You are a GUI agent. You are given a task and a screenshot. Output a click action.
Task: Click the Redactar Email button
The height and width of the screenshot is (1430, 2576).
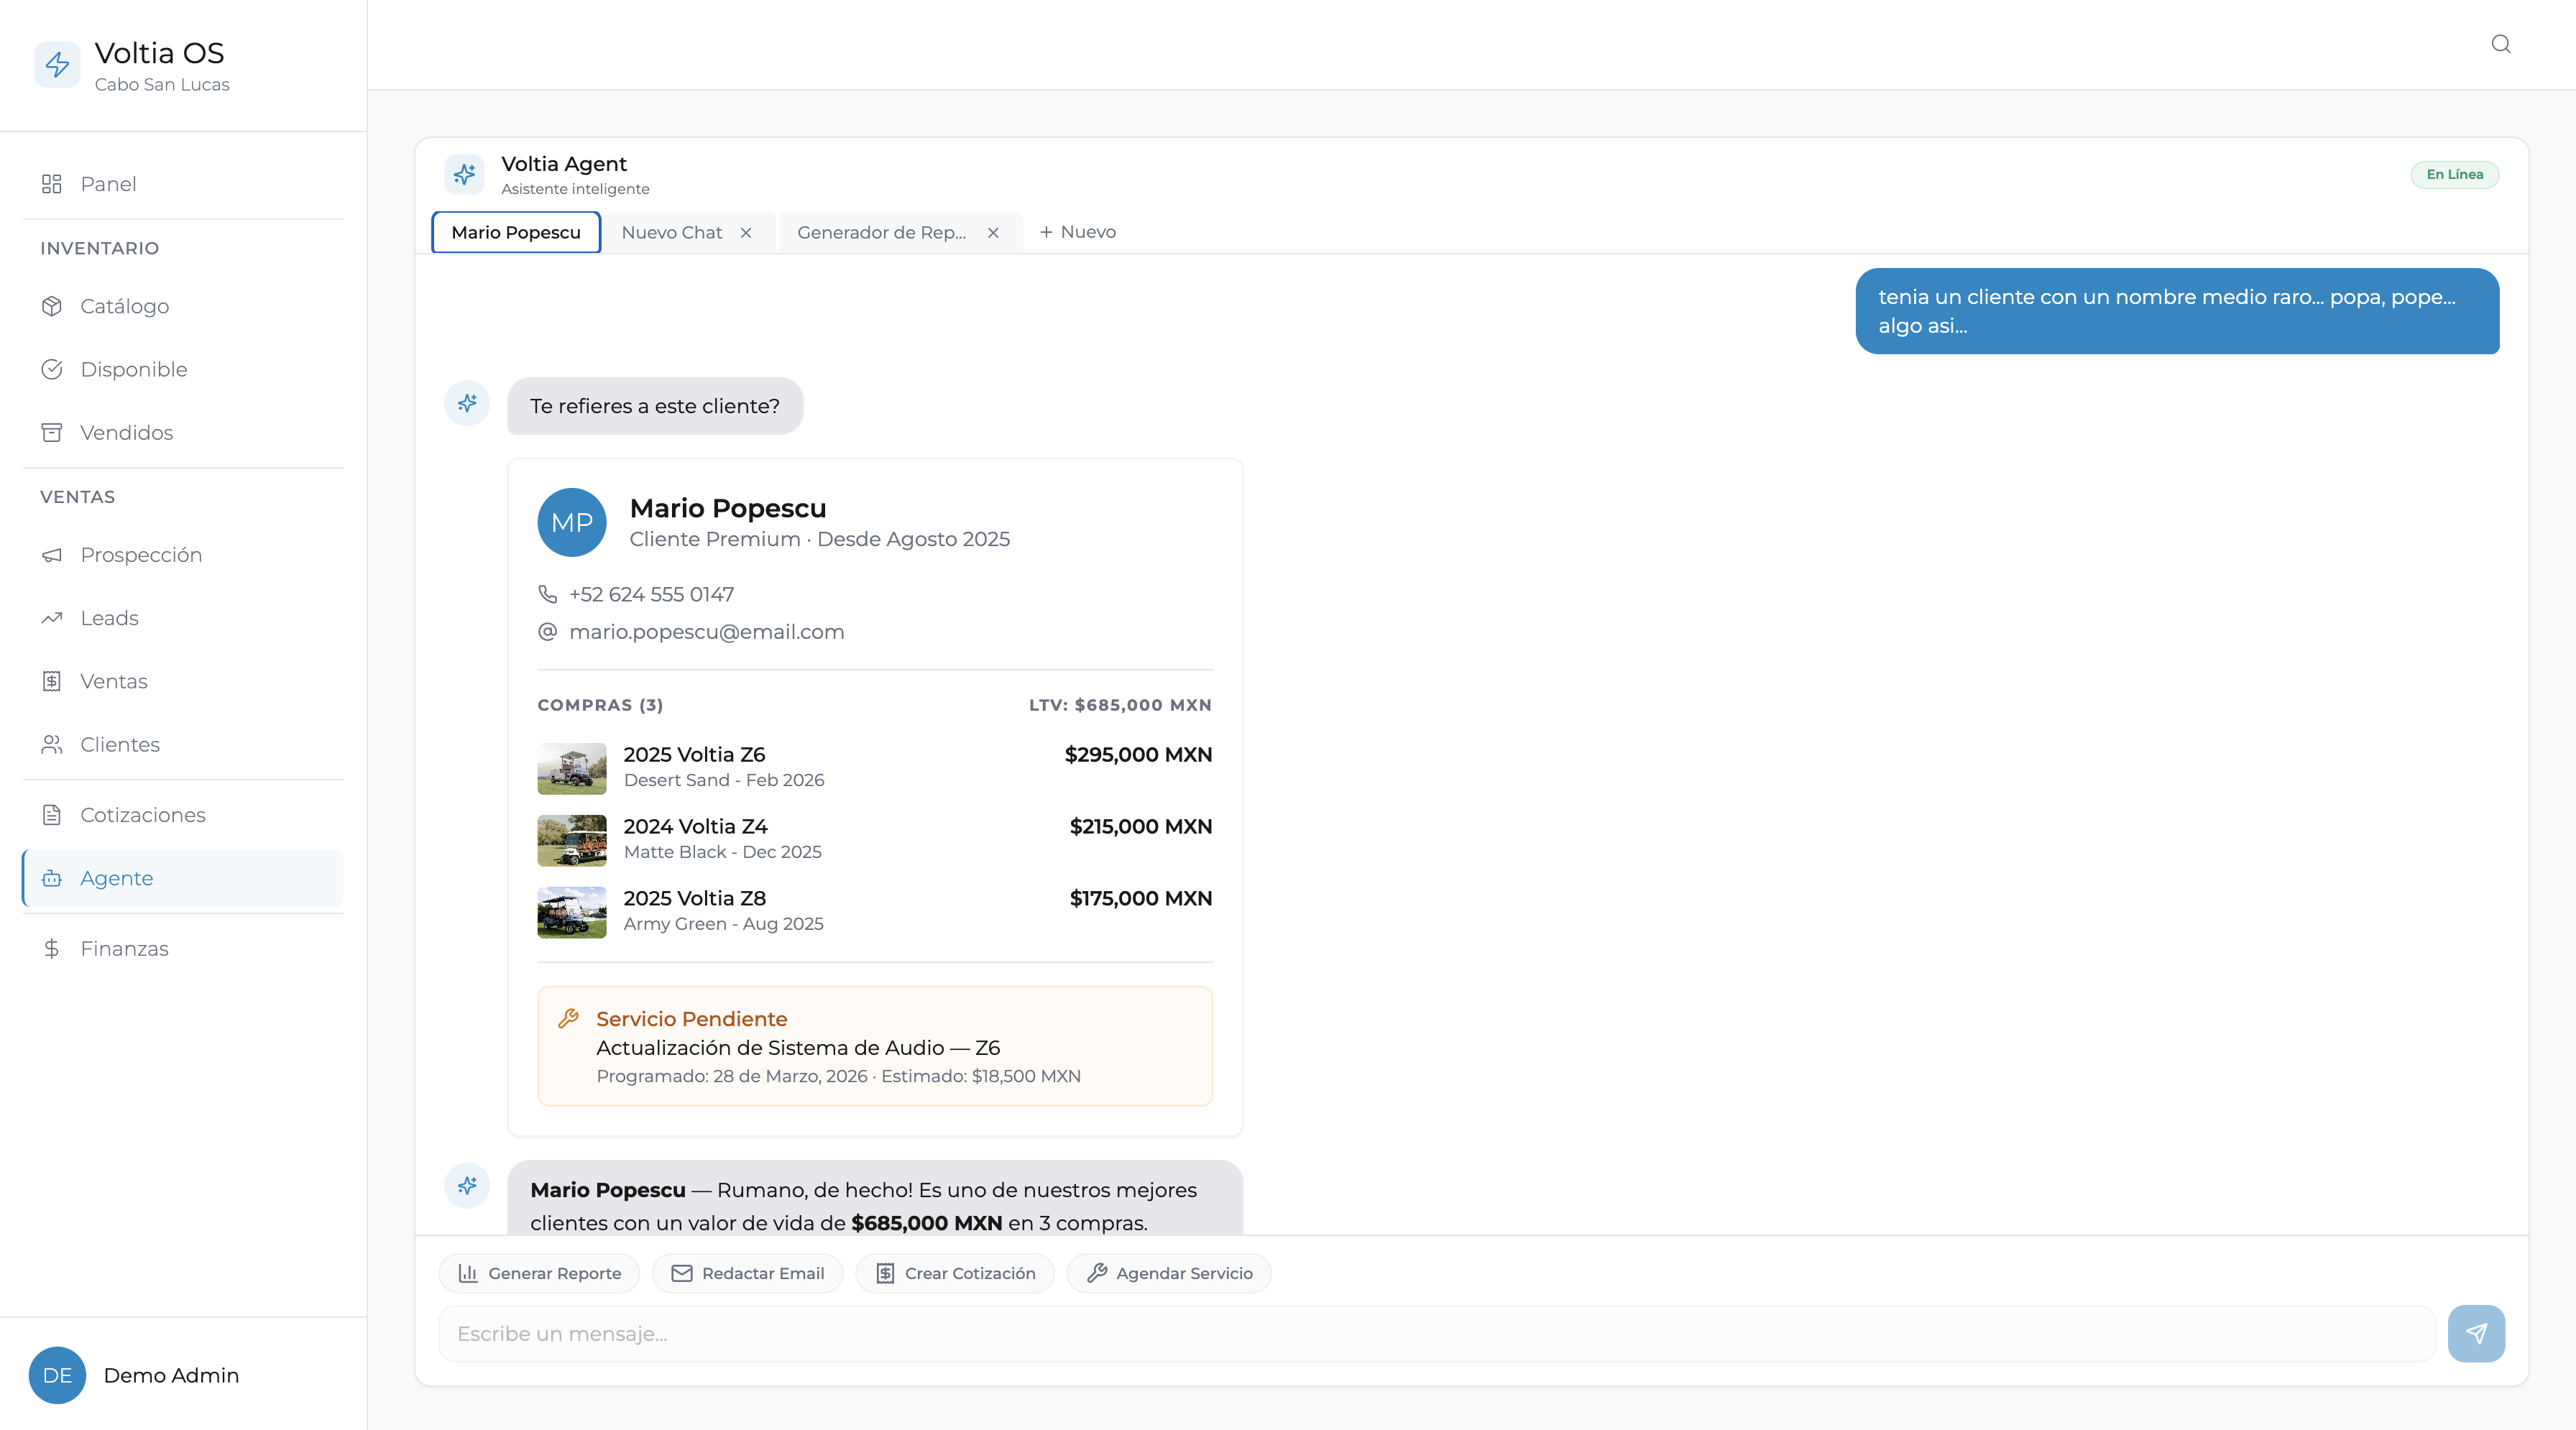tap(748, 1273)
